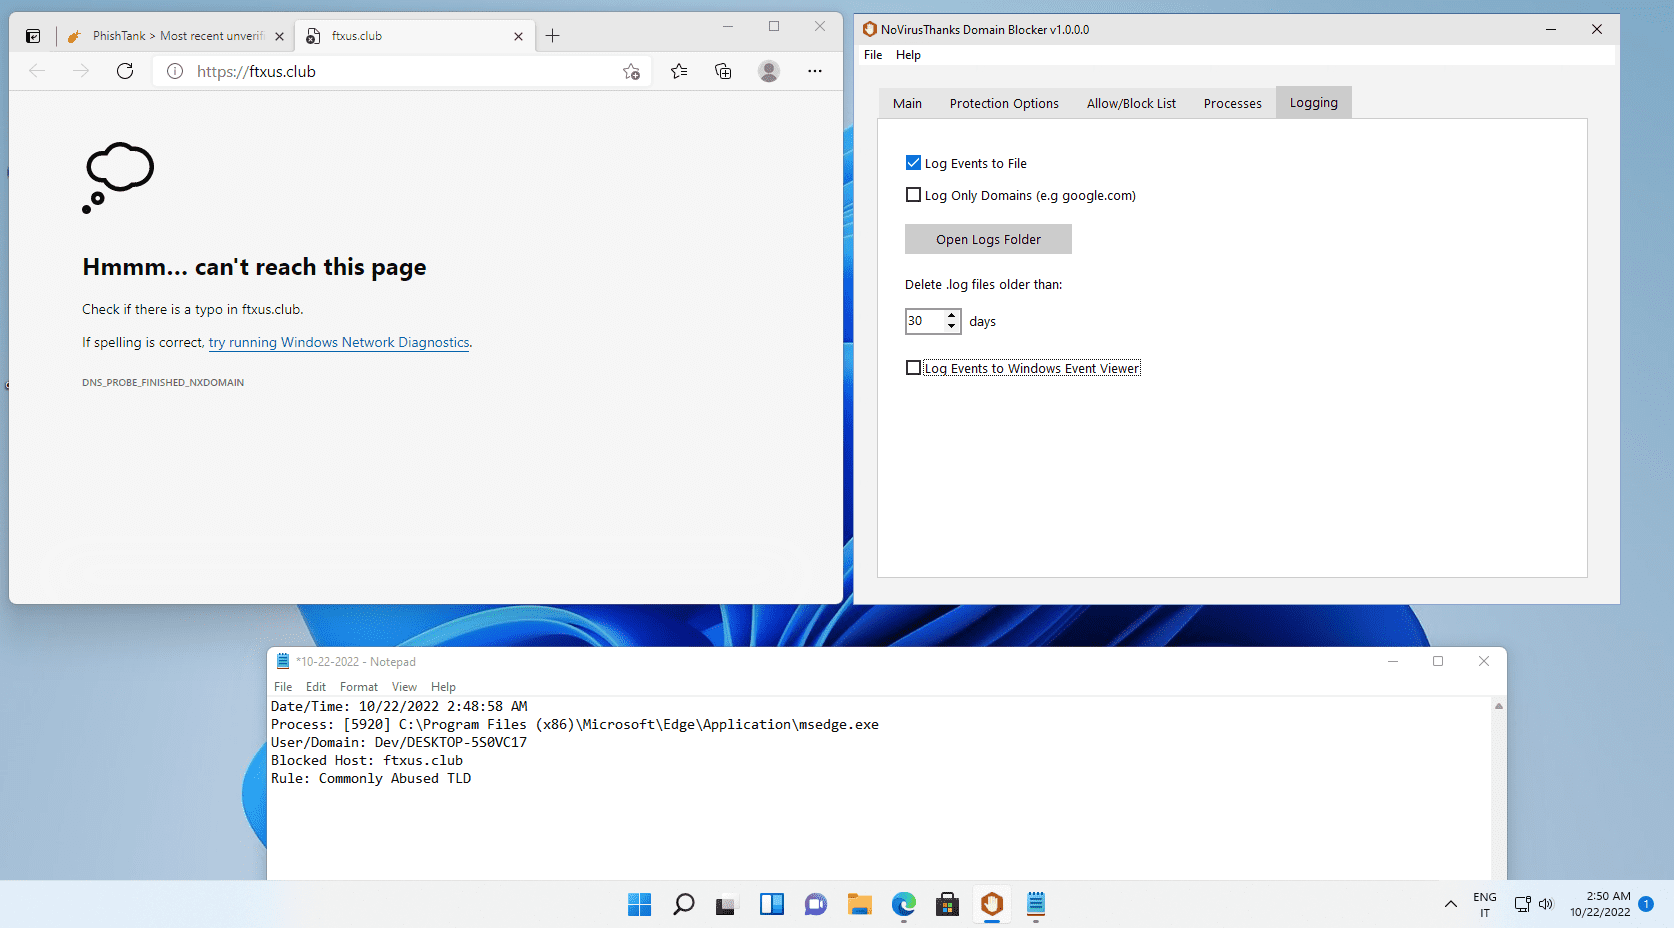Open Notepad Edit menu
1674x928 pixels.
316,687
